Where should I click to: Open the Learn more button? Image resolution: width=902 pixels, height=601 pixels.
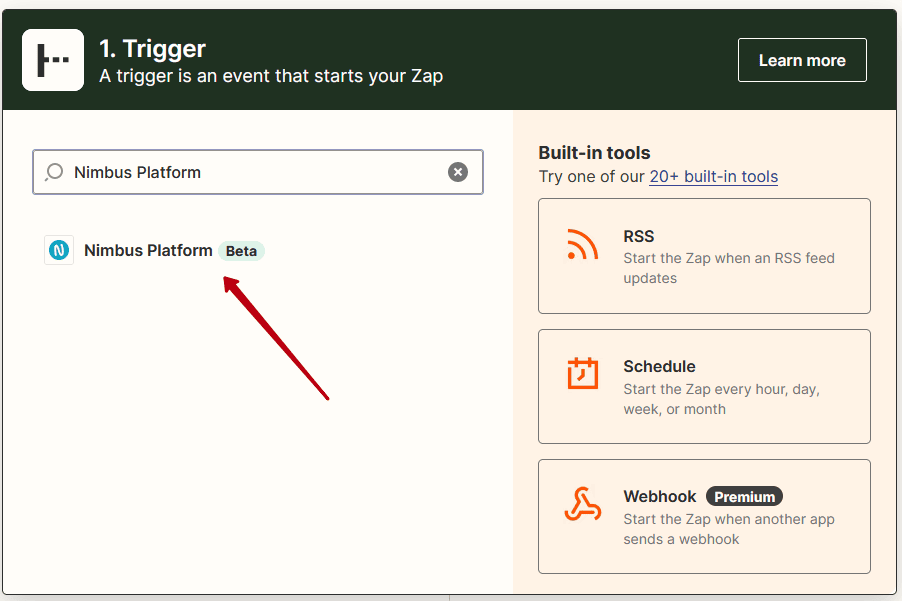[x=802, y=60]
